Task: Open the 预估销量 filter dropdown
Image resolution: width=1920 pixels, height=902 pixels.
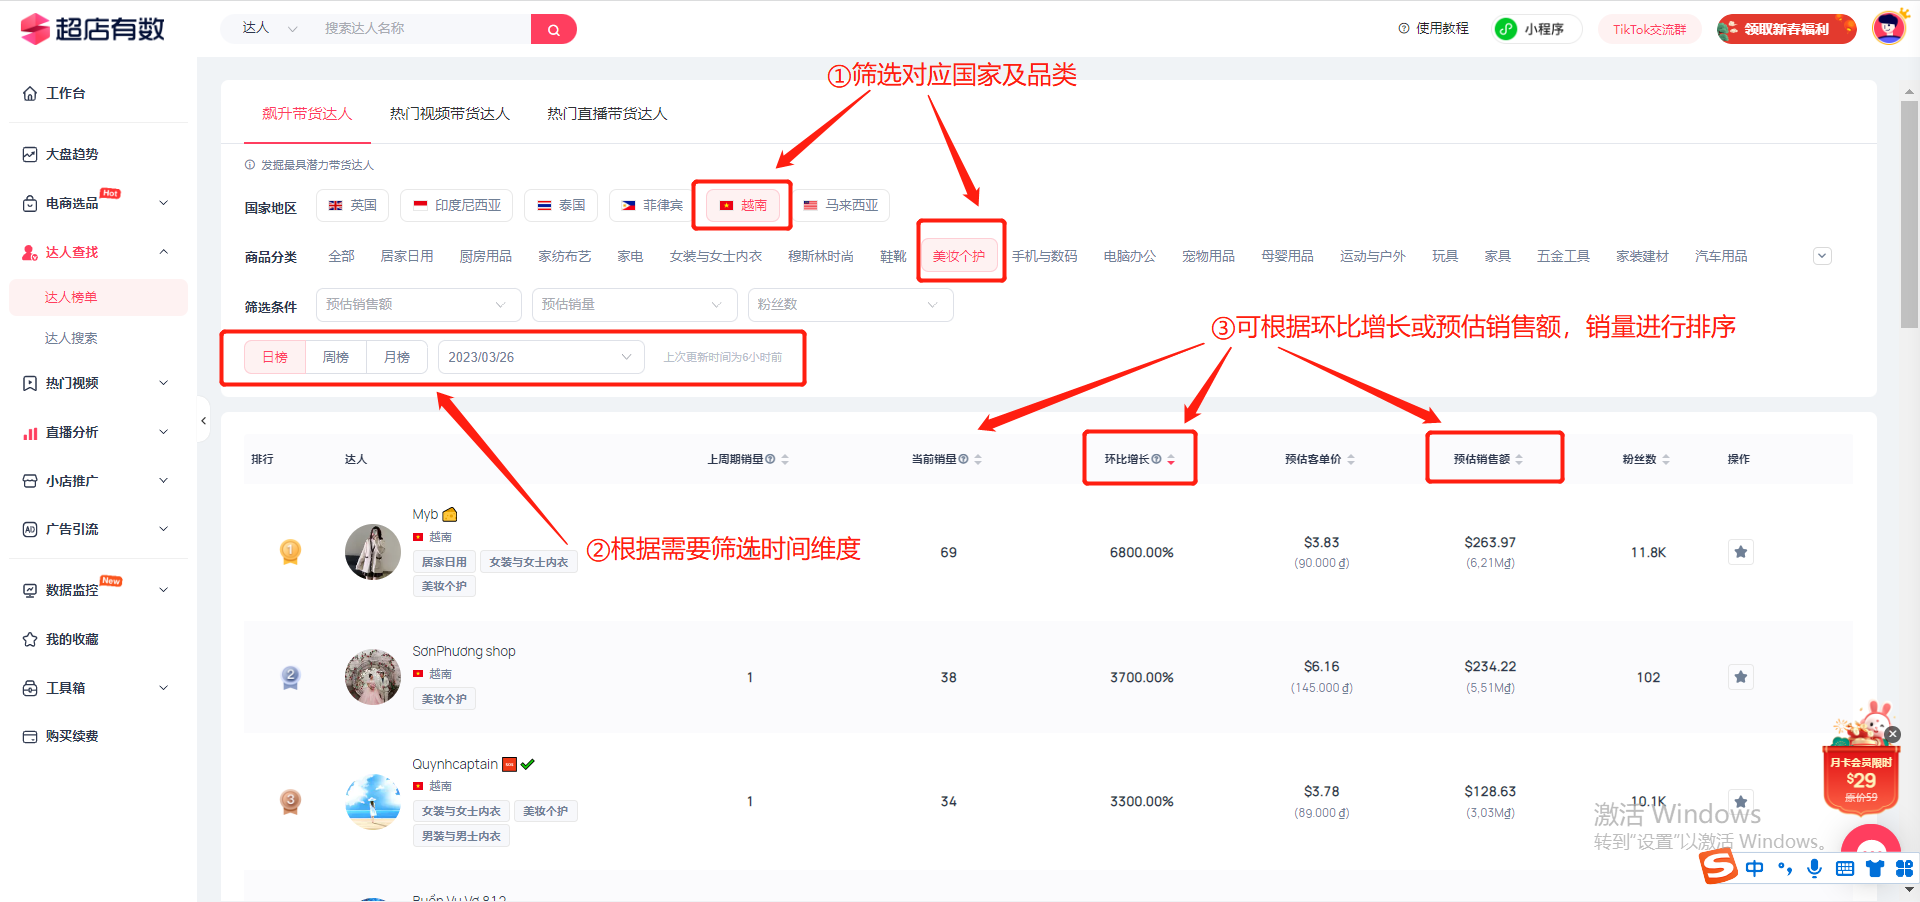Action: click(x=634, y=304)
